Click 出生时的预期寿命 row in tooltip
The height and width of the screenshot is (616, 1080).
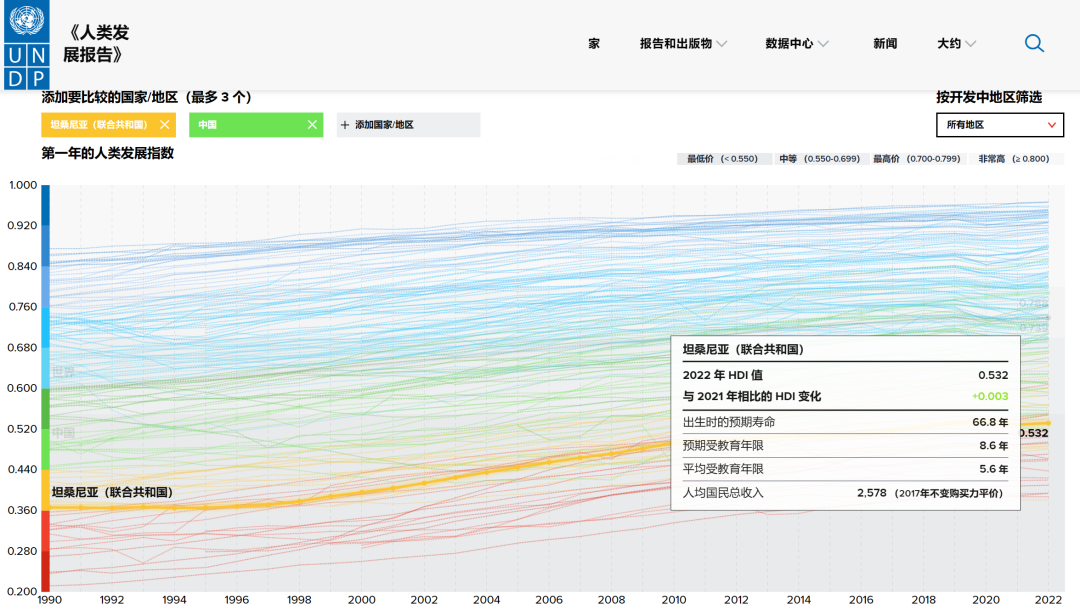[845, 422]
